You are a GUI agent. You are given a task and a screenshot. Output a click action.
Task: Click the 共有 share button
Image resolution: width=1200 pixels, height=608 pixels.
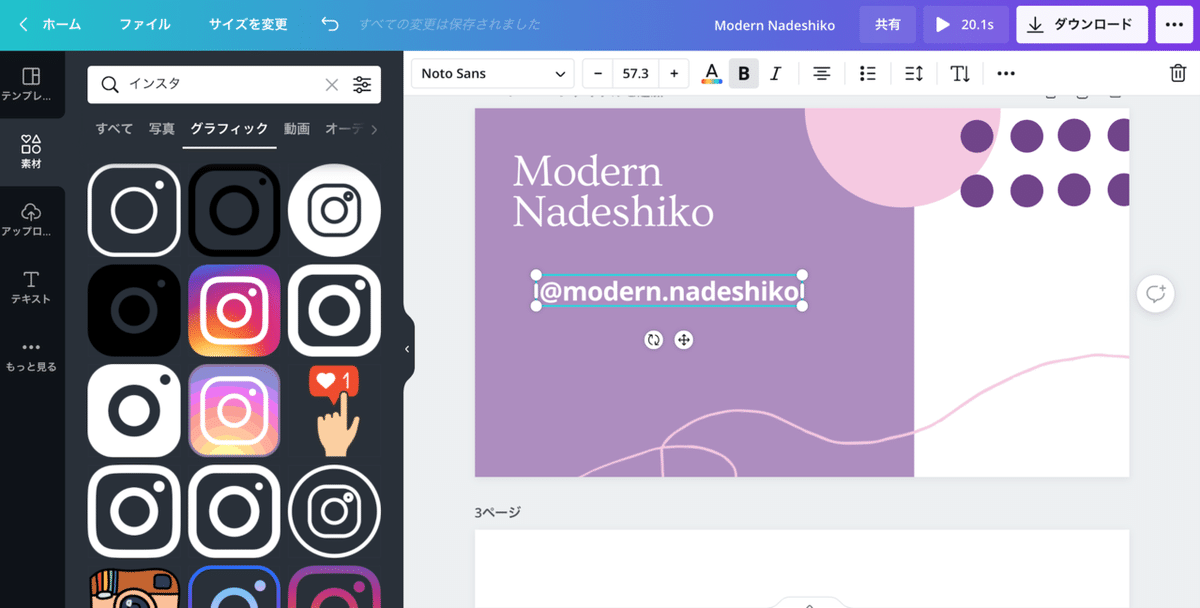coord(887,25)
